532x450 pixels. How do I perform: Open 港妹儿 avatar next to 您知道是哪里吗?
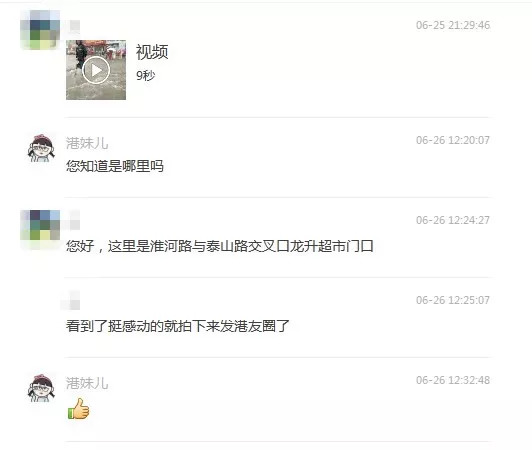[41, 148]
